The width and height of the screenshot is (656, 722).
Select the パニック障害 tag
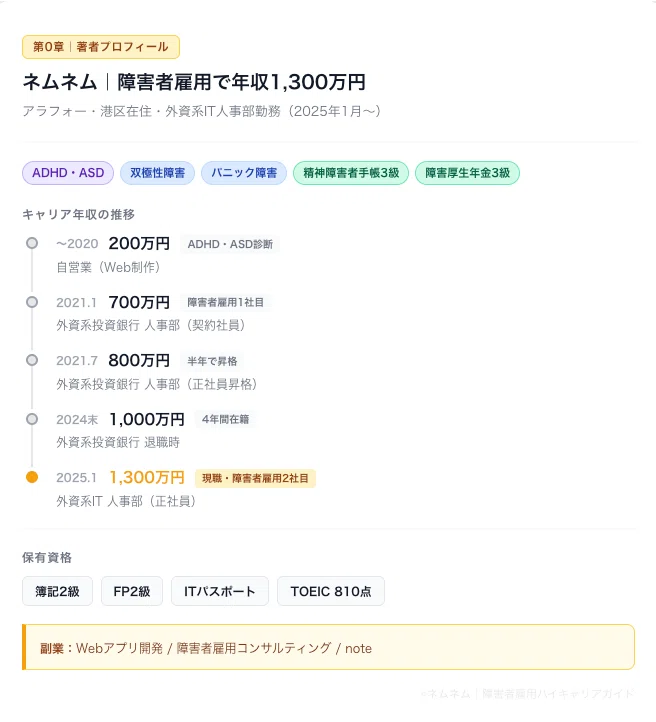(x=244, y=173)
